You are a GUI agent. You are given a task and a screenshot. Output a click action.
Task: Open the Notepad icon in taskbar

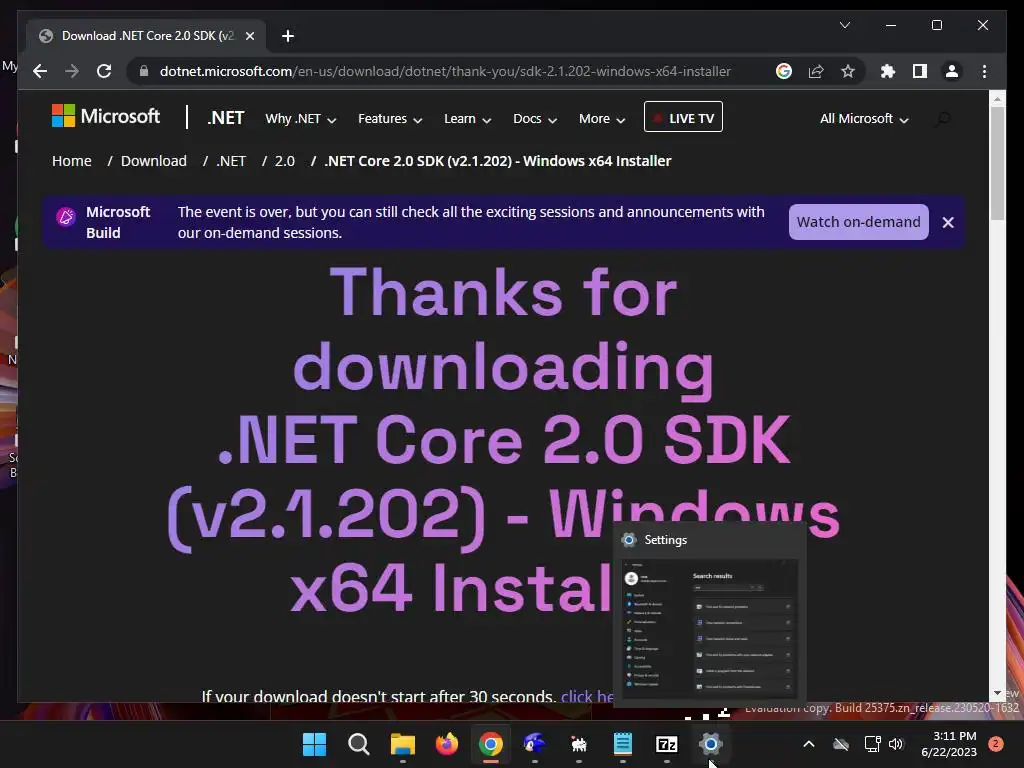coord(622,744)
